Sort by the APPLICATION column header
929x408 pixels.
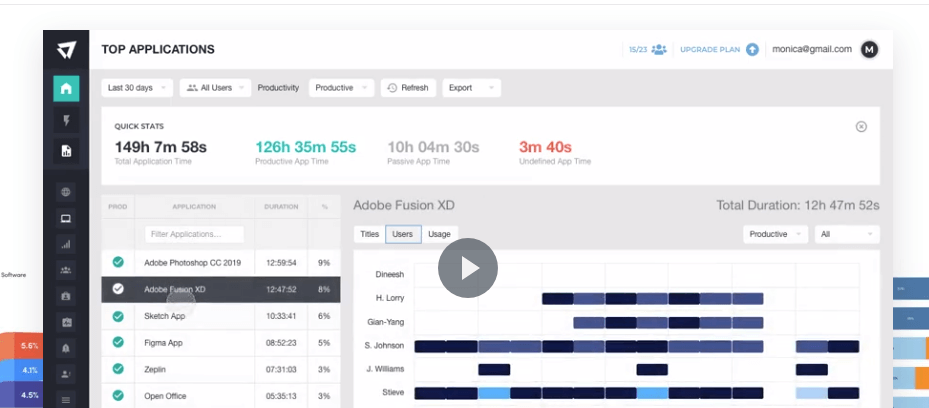tap(194, 207)
